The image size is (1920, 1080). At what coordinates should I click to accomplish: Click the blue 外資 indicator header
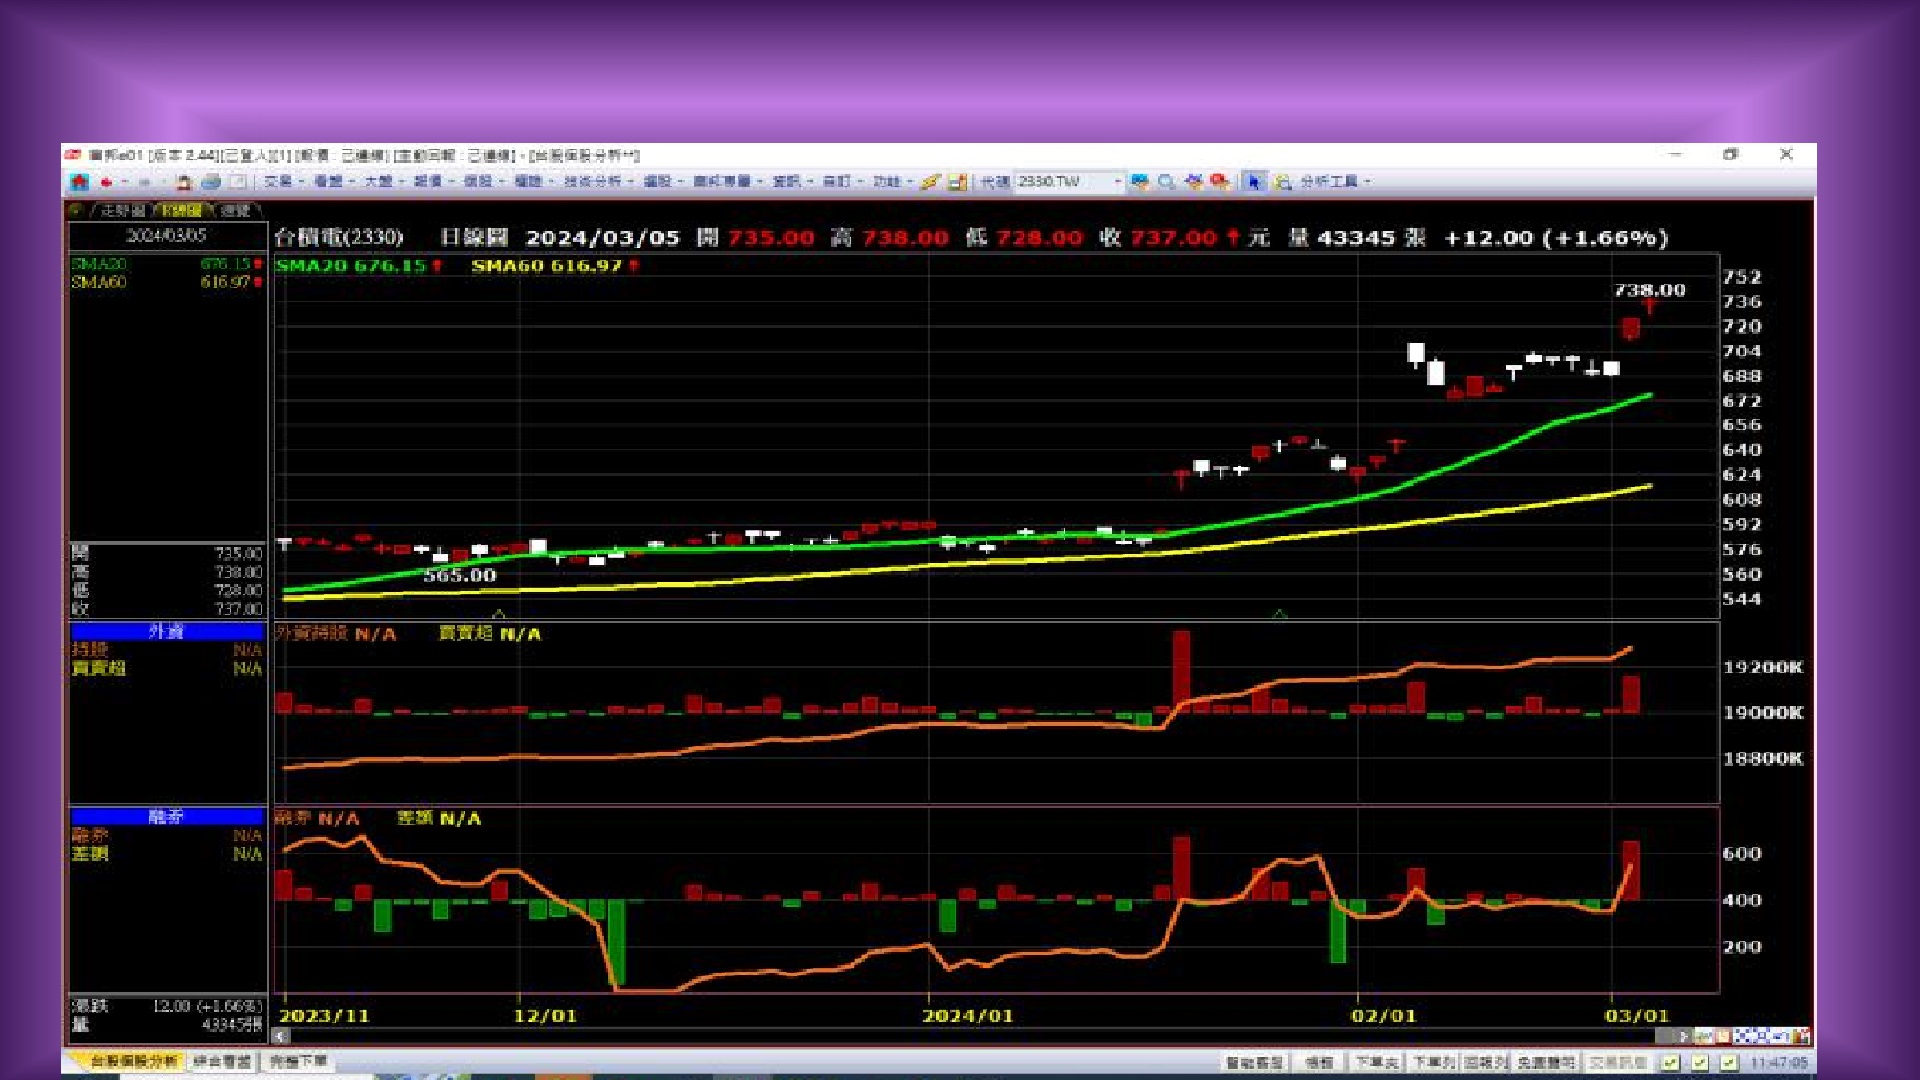[166, 631]
